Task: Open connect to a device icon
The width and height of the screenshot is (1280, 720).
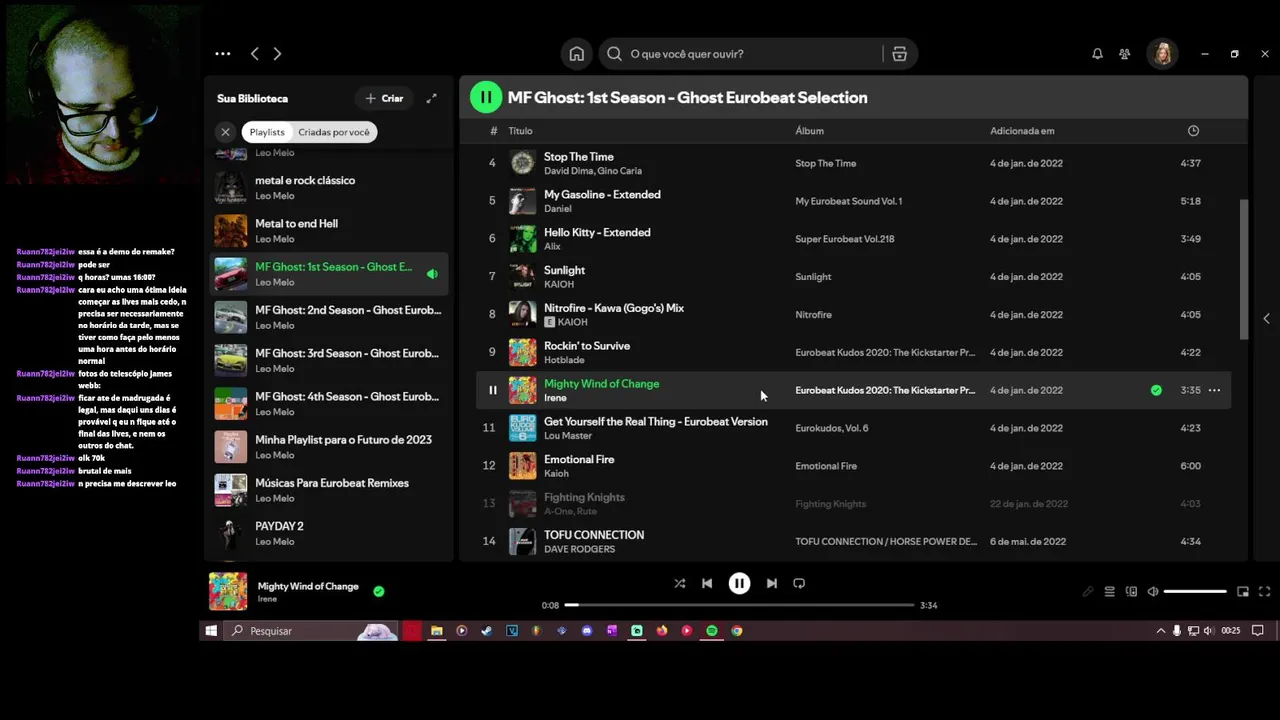Action: coord(1132,592)
